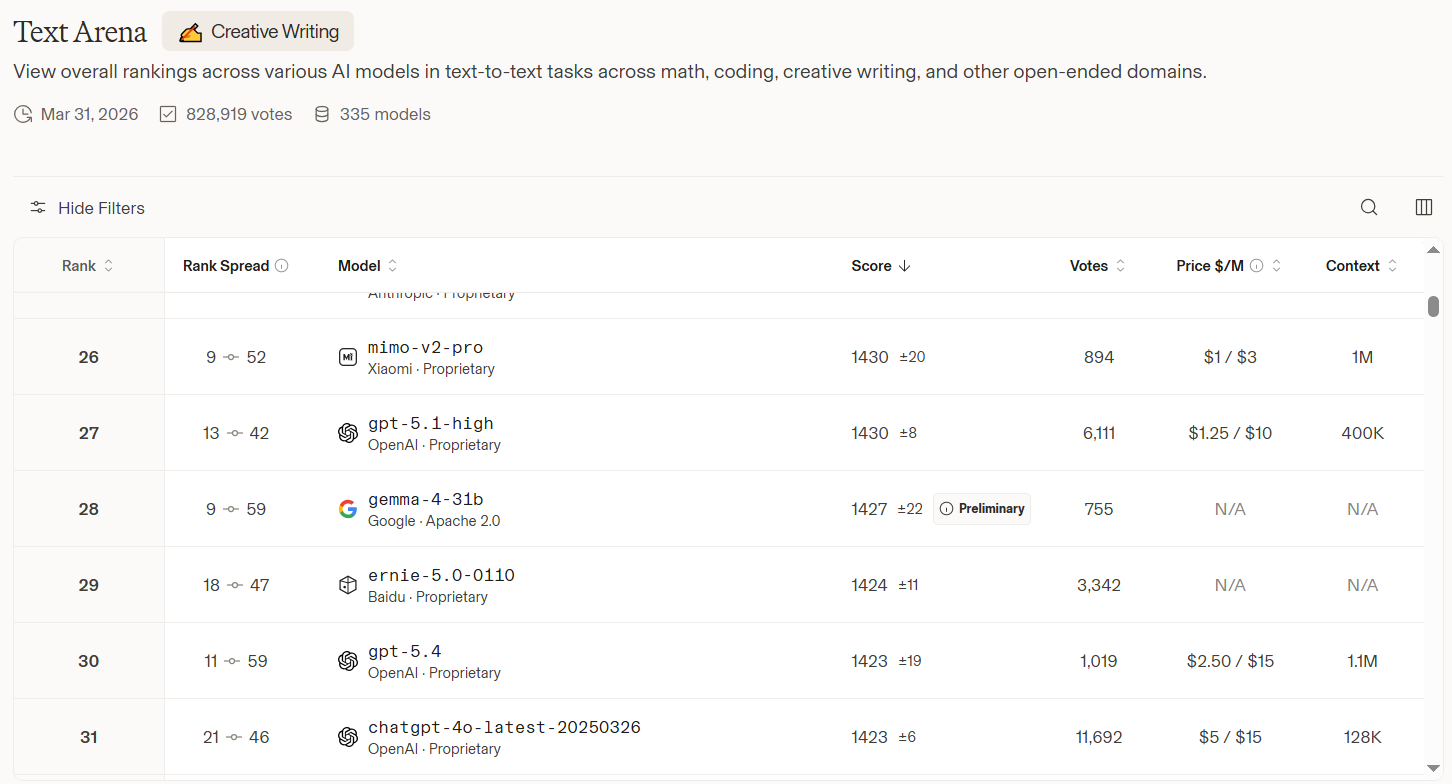Sort table by Price $/M column
This screenshot has height=784, width=1452.
pyautogui.click(x=1276, y=266)
